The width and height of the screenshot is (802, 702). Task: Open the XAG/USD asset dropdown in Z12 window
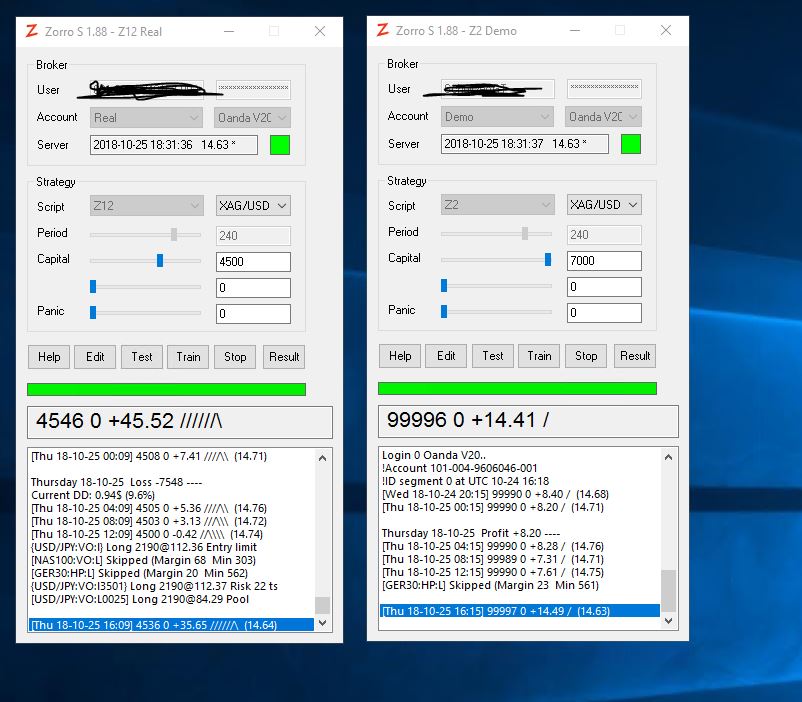[253, 206]
